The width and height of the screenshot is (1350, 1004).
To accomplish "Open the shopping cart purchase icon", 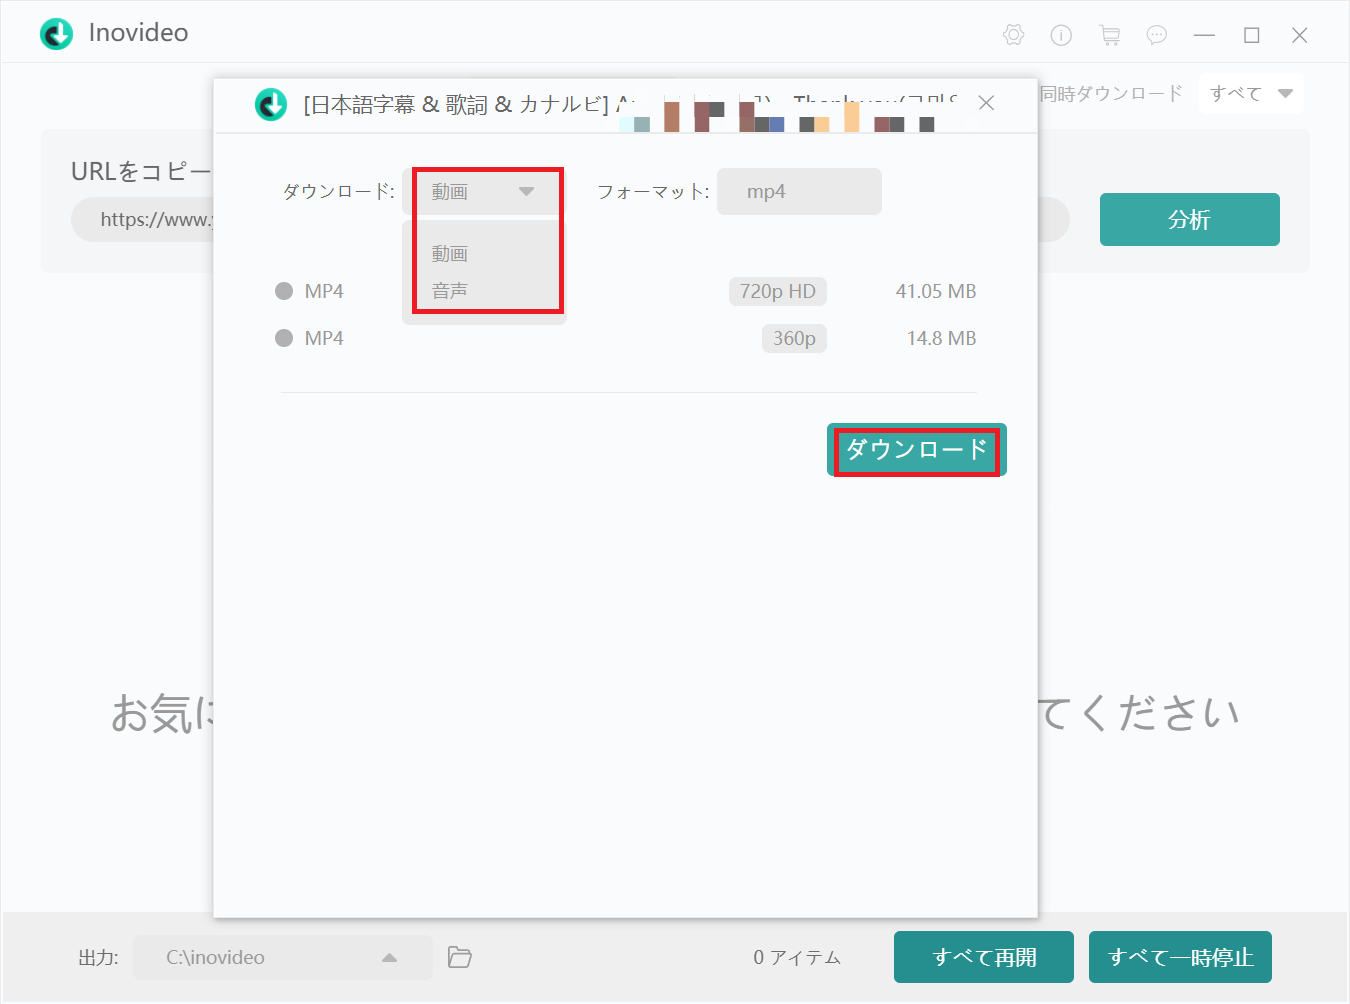I will click(1109, 35).
